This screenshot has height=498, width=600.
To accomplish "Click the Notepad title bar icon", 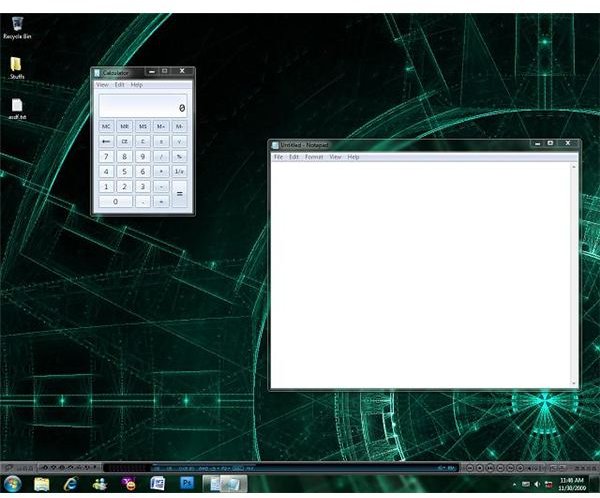I will tap(275, 145).
